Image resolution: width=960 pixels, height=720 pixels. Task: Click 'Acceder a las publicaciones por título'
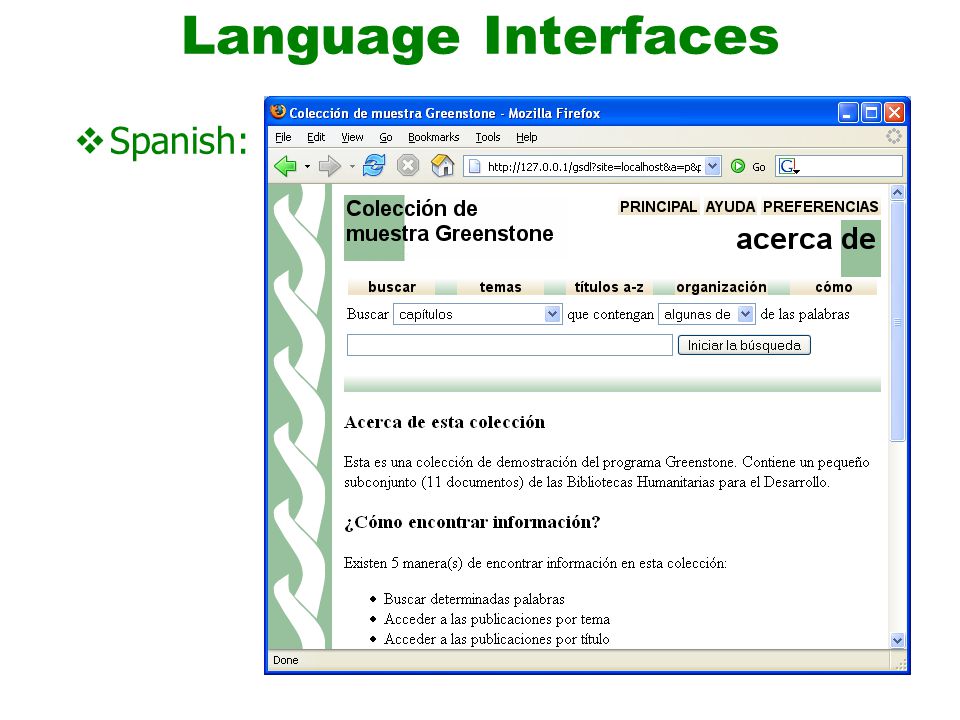coord(497,639)
